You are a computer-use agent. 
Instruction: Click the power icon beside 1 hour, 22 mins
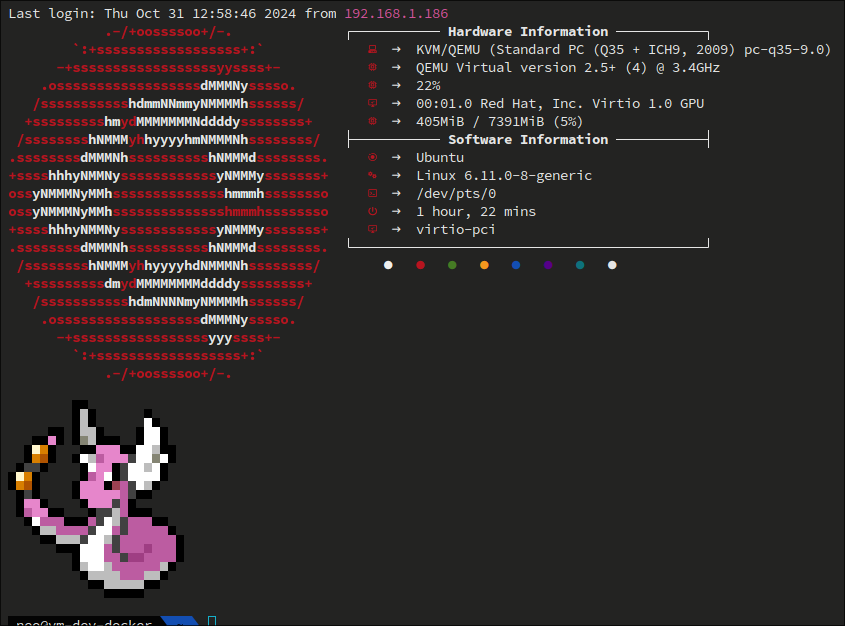[372, 211]
